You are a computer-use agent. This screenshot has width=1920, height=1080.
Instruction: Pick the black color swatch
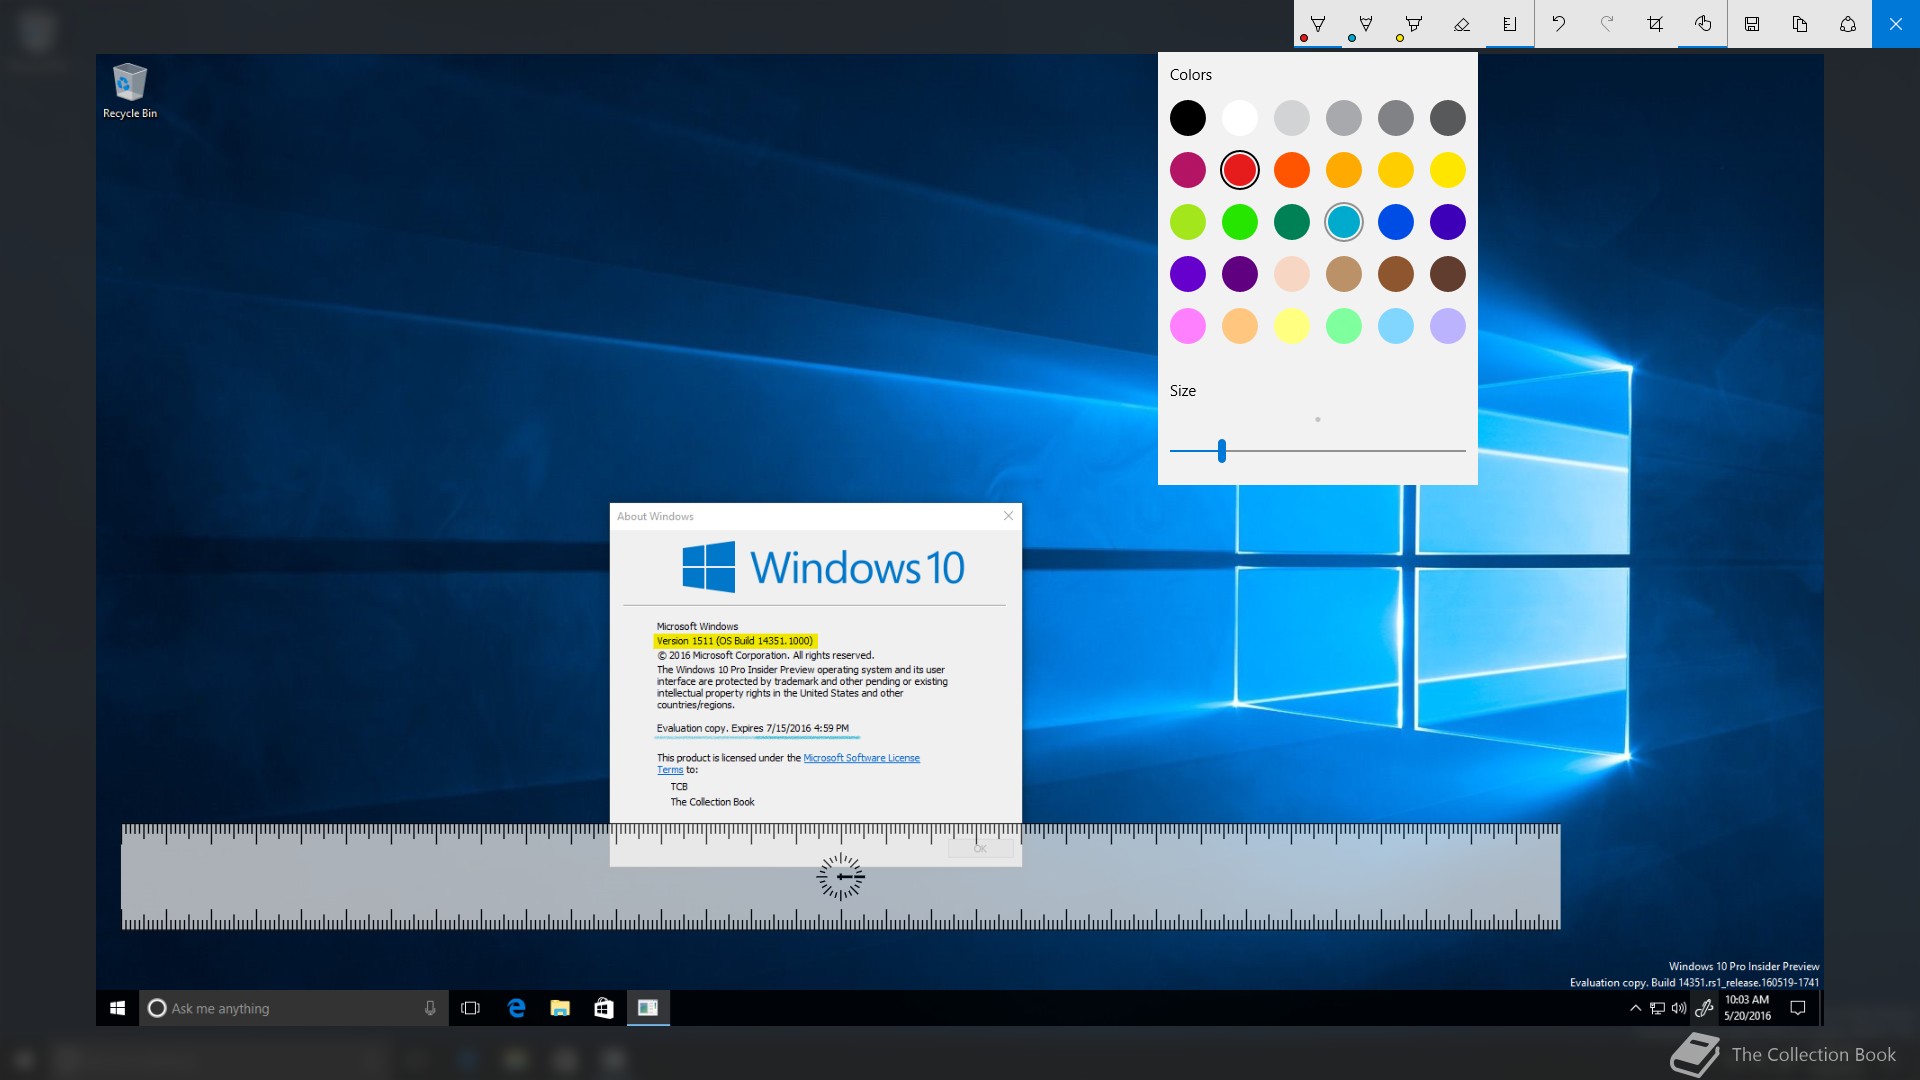1188,118
